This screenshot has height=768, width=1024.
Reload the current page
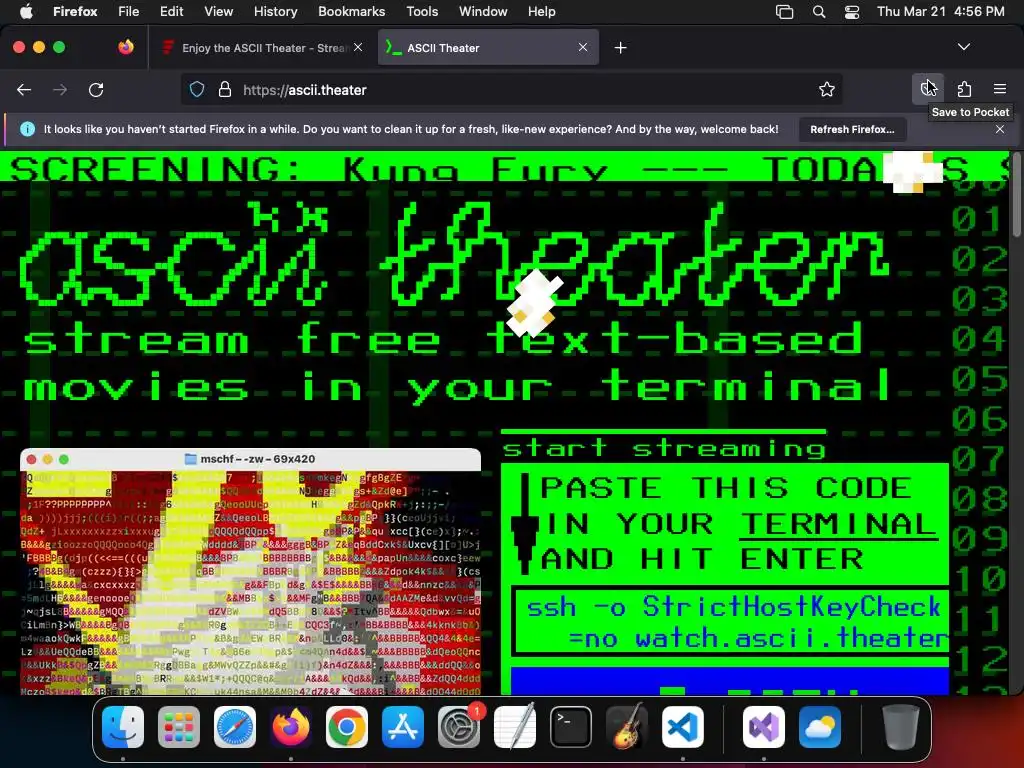(96, 89)
